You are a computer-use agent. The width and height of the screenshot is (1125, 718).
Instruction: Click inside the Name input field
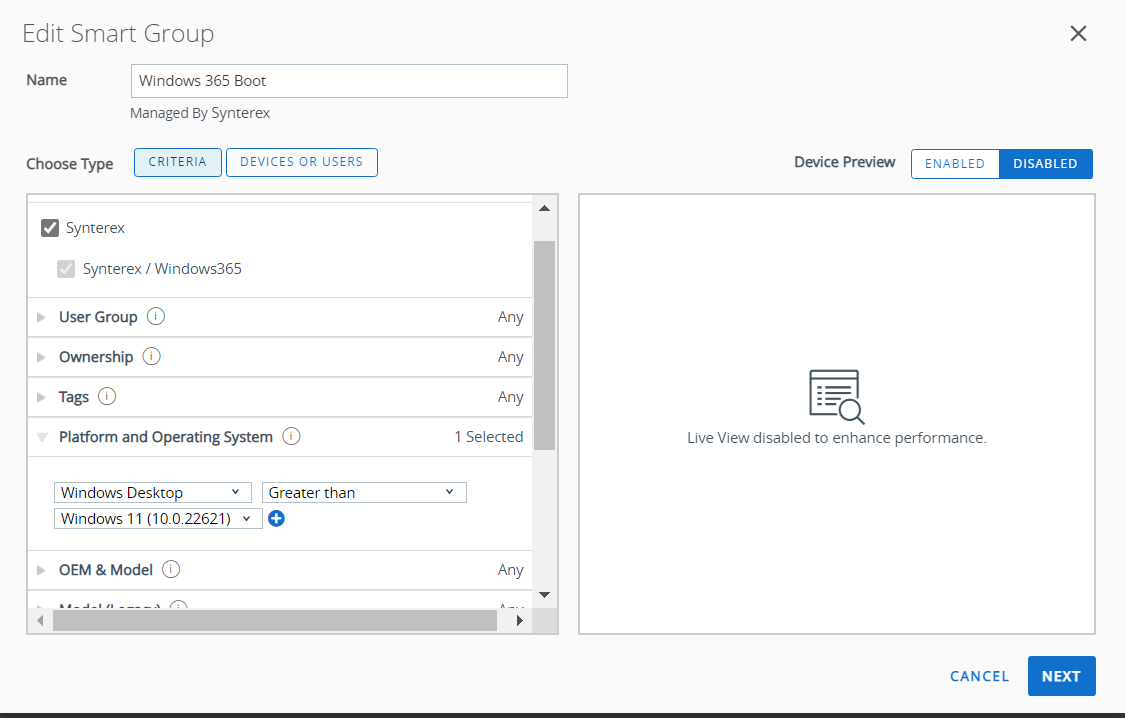349,81
